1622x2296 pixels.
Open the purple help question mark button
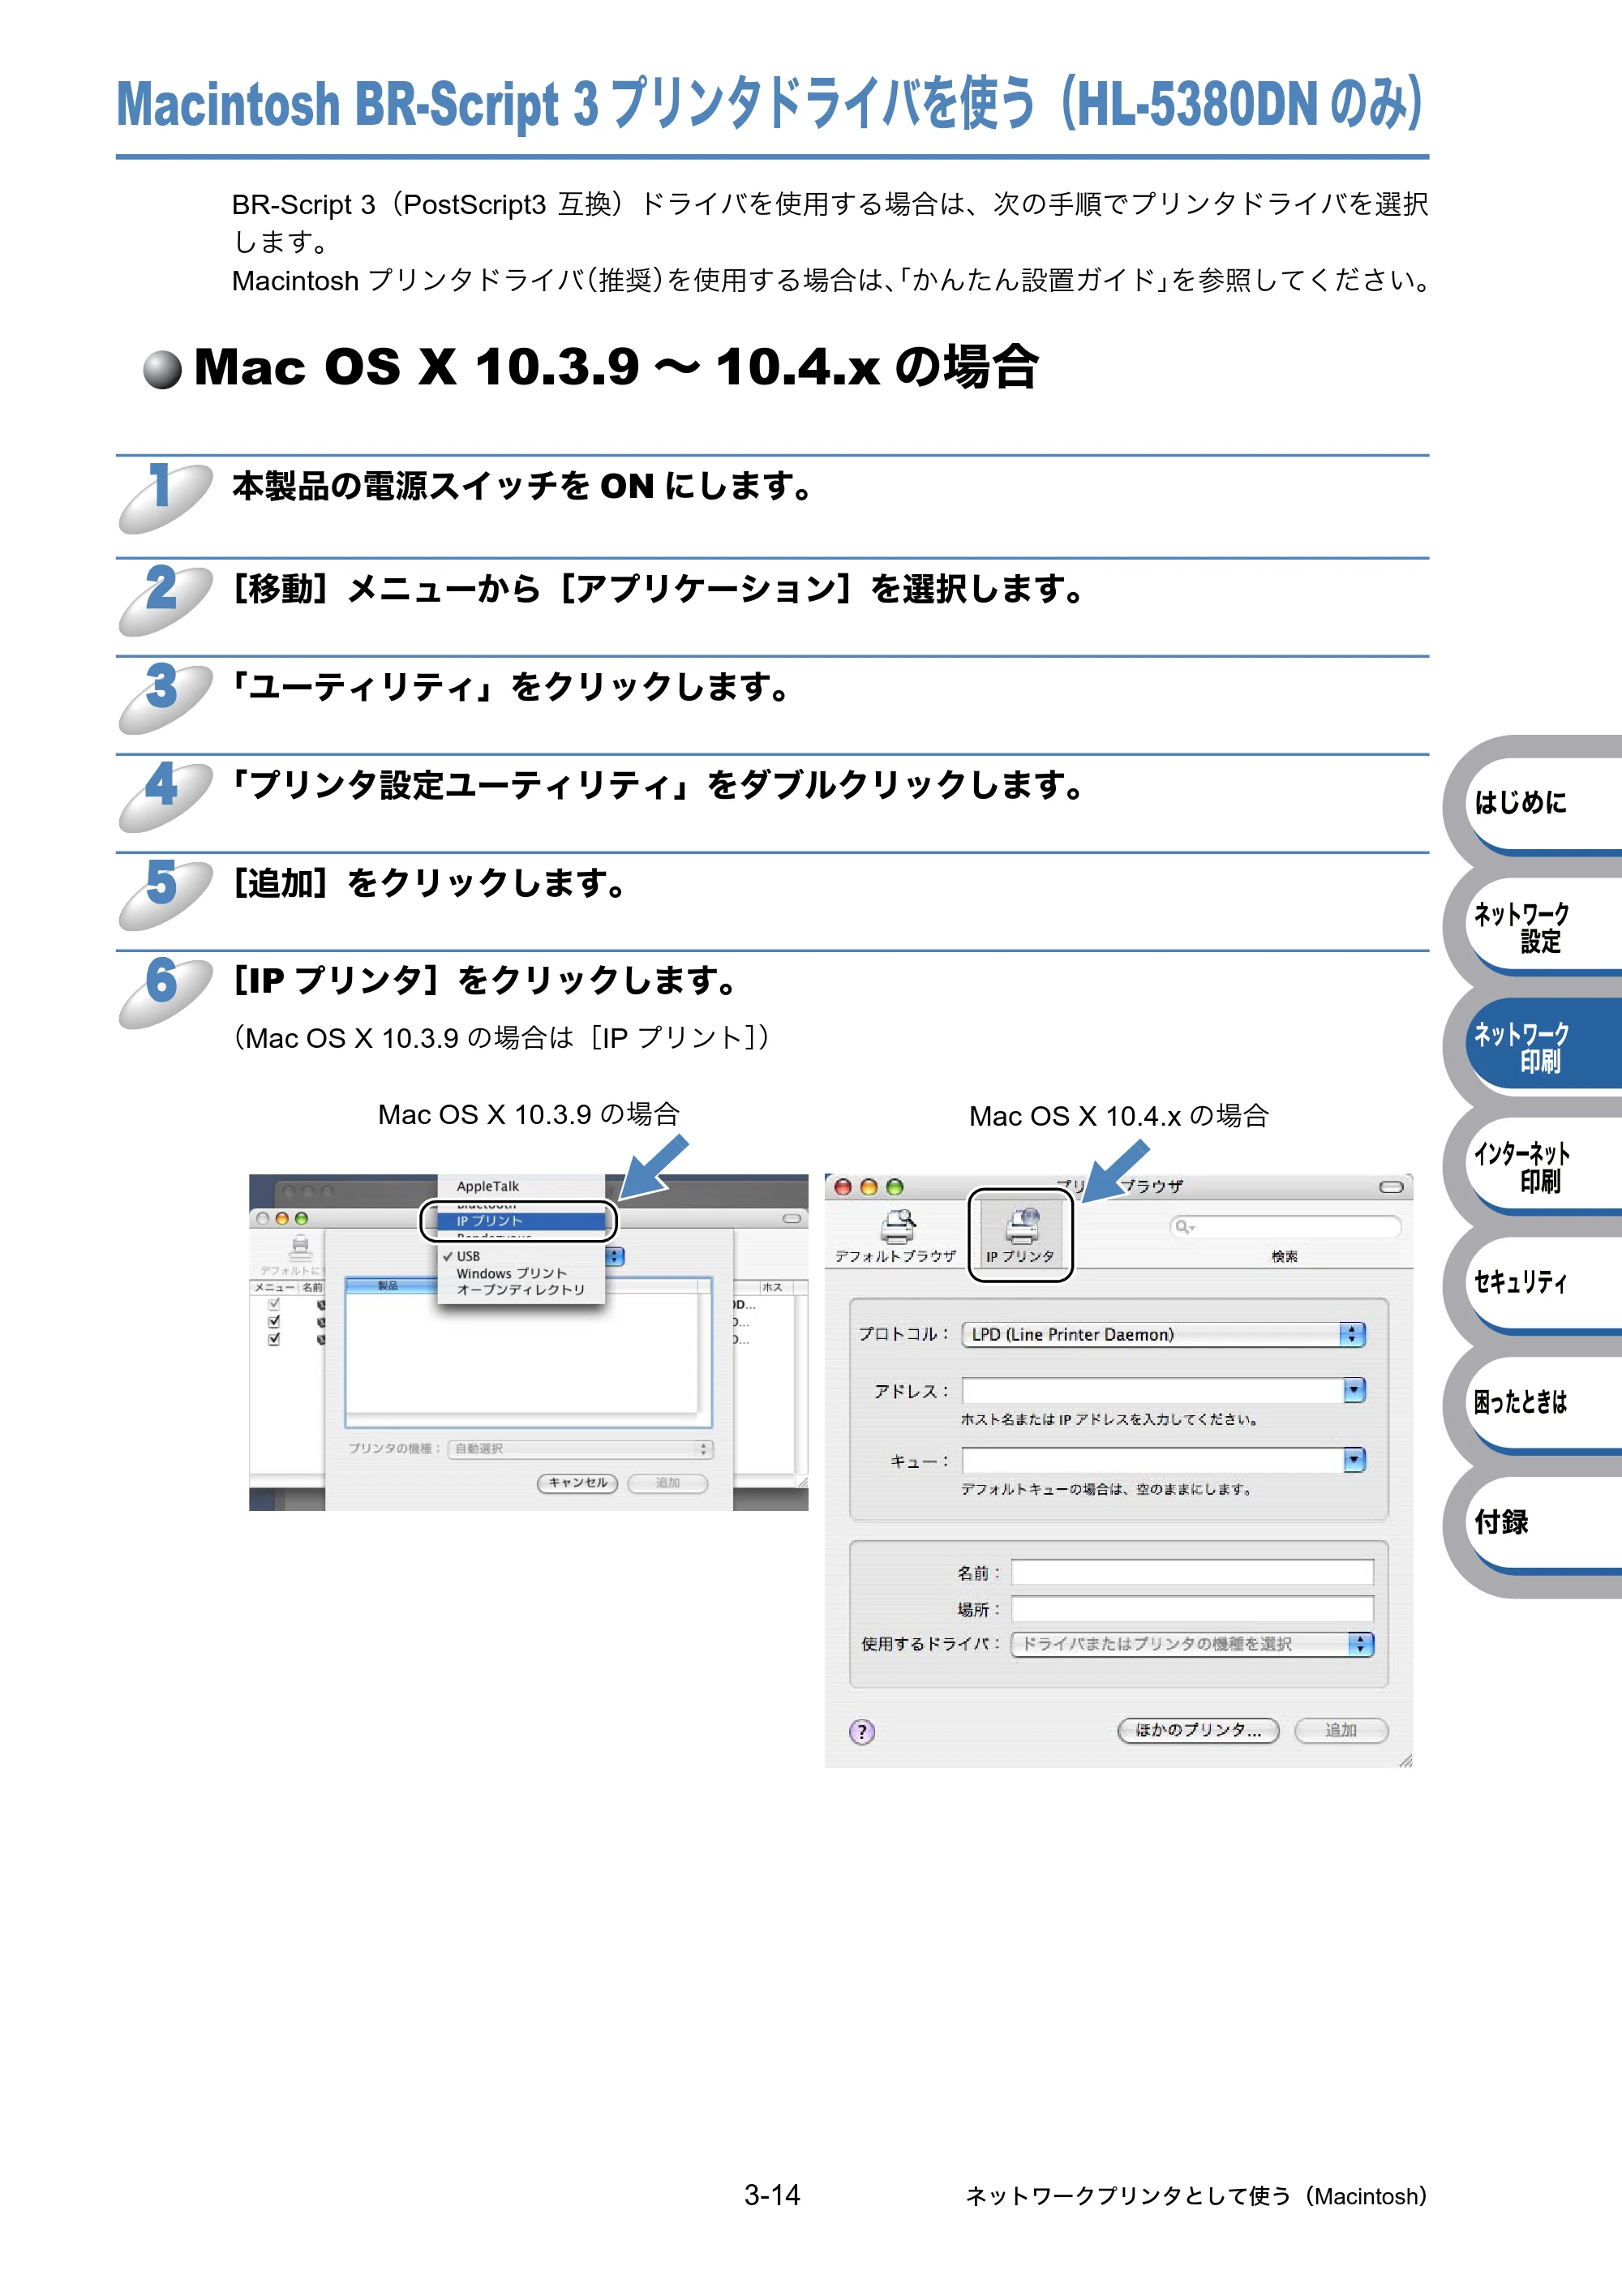tap(861, 1732)
